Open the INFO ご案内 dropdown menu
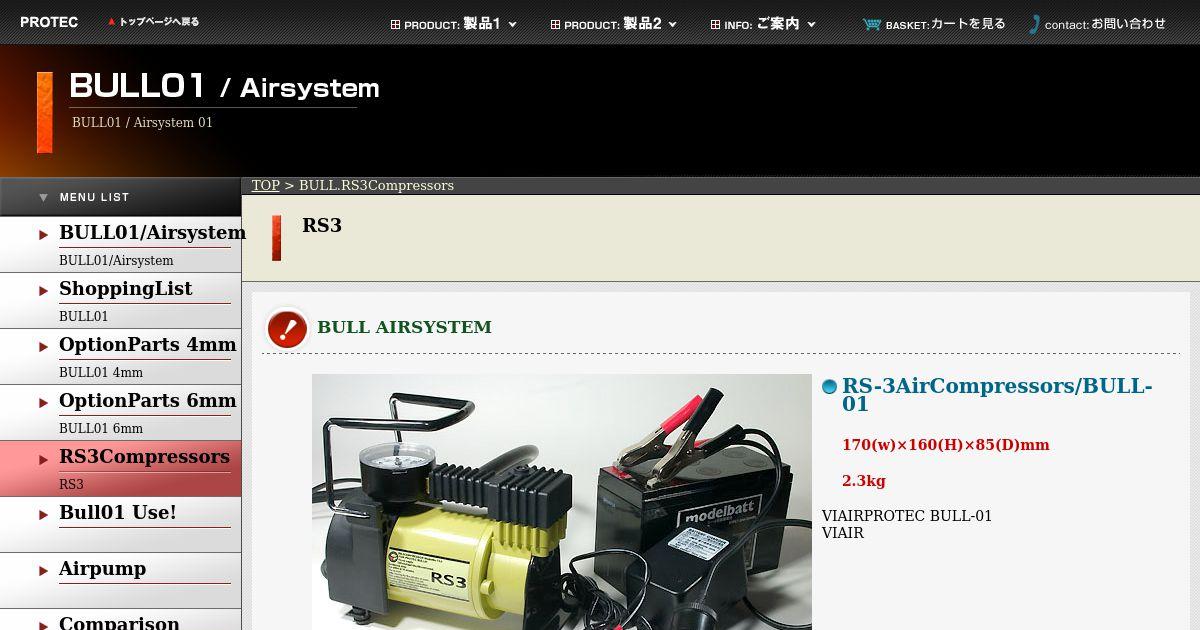The width and height of the screenshot is (1200, 630). 764,24
